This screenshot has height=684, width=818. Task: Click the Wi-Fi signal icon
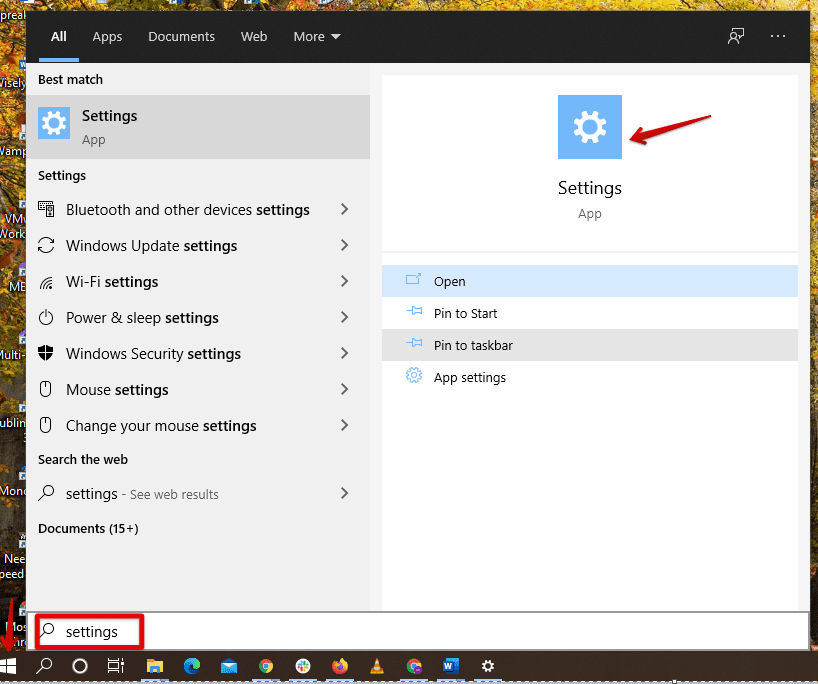(x=46, y=282)
